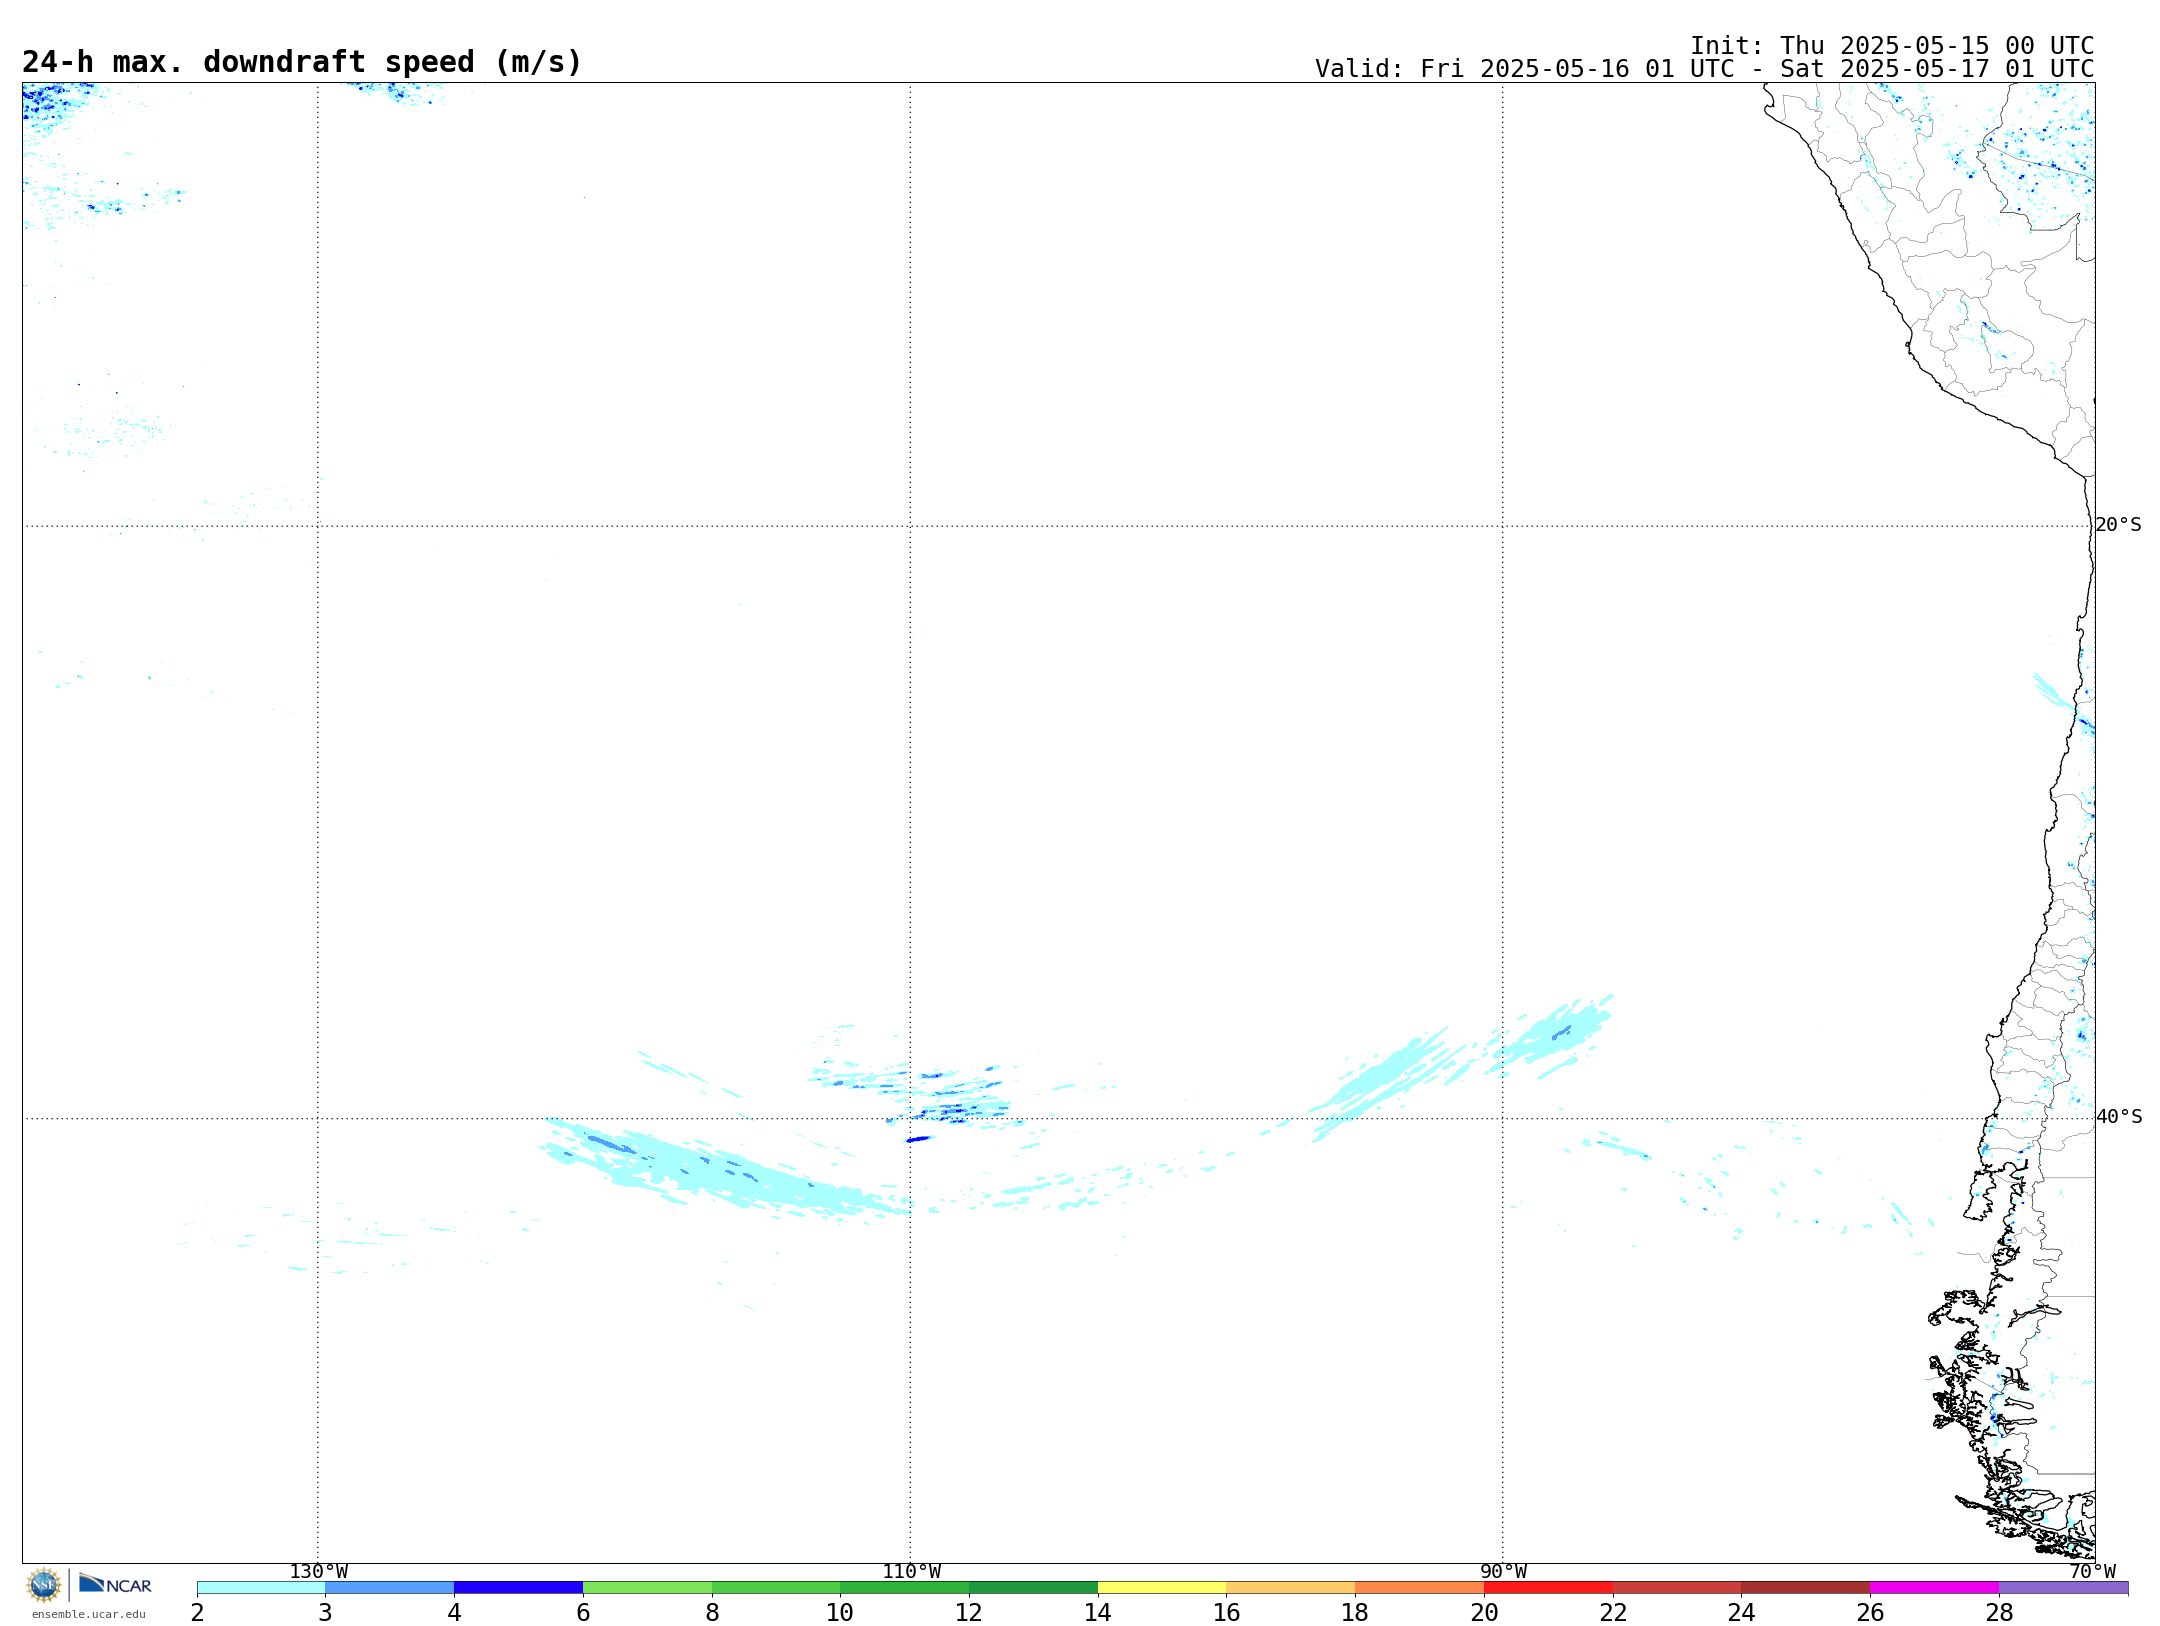Open the ensemble.ucar.edu link text
2160x1626 pixels.
click(x=88, y=1614)
